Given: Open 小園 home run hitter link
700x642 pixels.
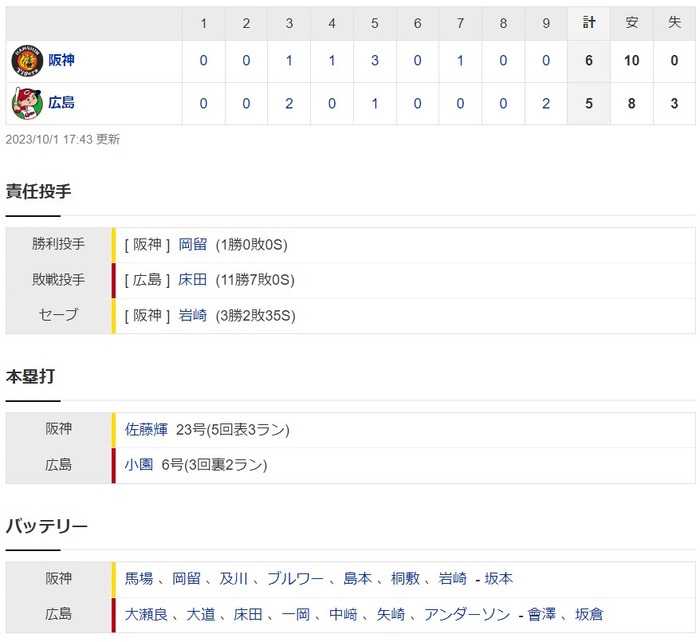Looking at the screenshot, I should pyautogui.click(x=139, y=465).
